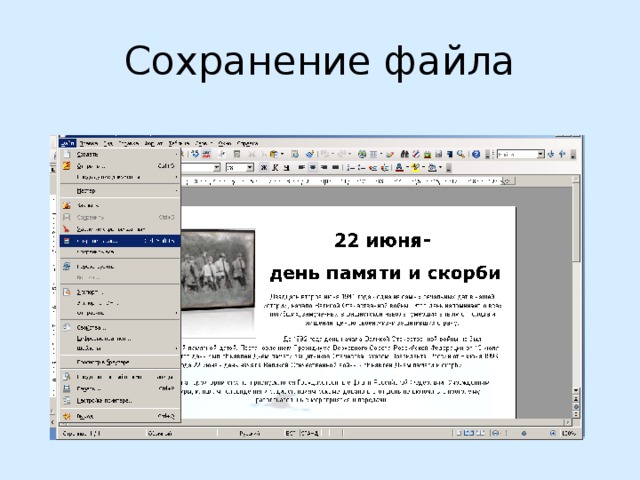Click the Underline (Ч) formatting icon

tap(287, 168)
